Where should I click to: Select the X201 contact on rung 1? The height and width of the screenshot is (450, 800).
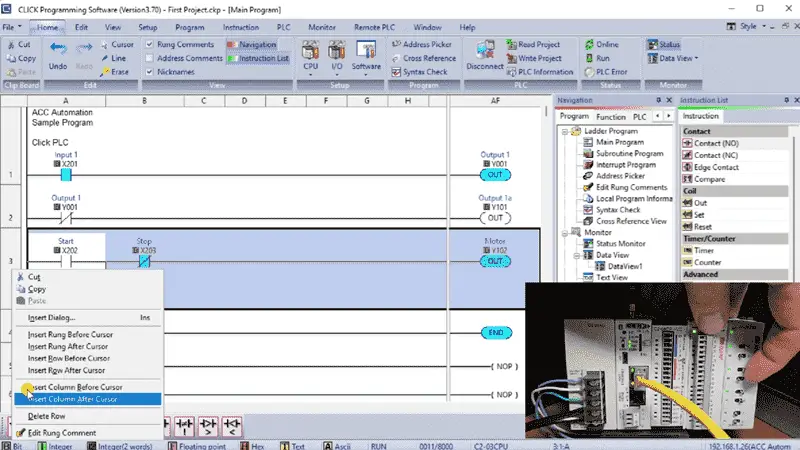click(x=66, y=175)
